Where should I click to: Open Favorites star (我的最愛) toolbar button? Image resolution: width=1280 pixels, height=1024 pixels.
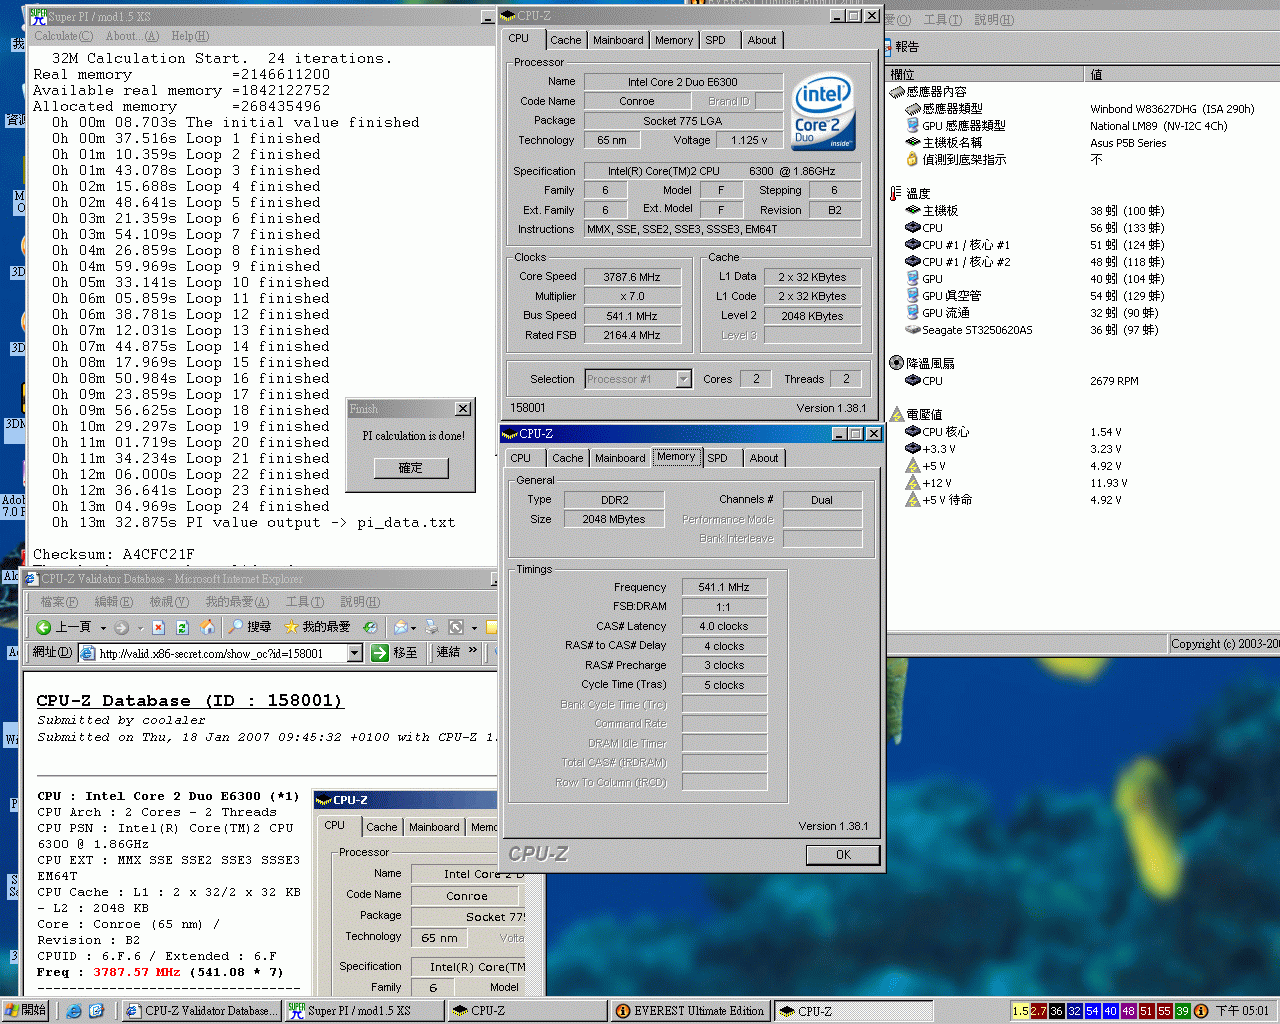point(317,627)
